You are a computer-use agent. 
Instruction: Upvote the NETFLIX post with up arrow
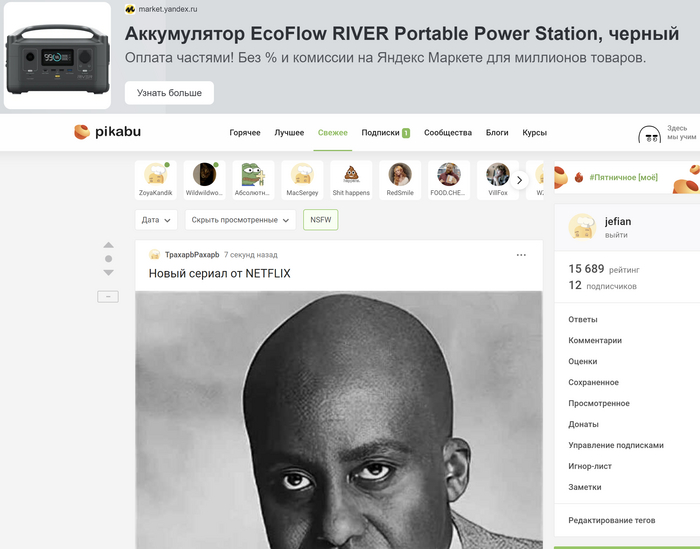point(108,245)
